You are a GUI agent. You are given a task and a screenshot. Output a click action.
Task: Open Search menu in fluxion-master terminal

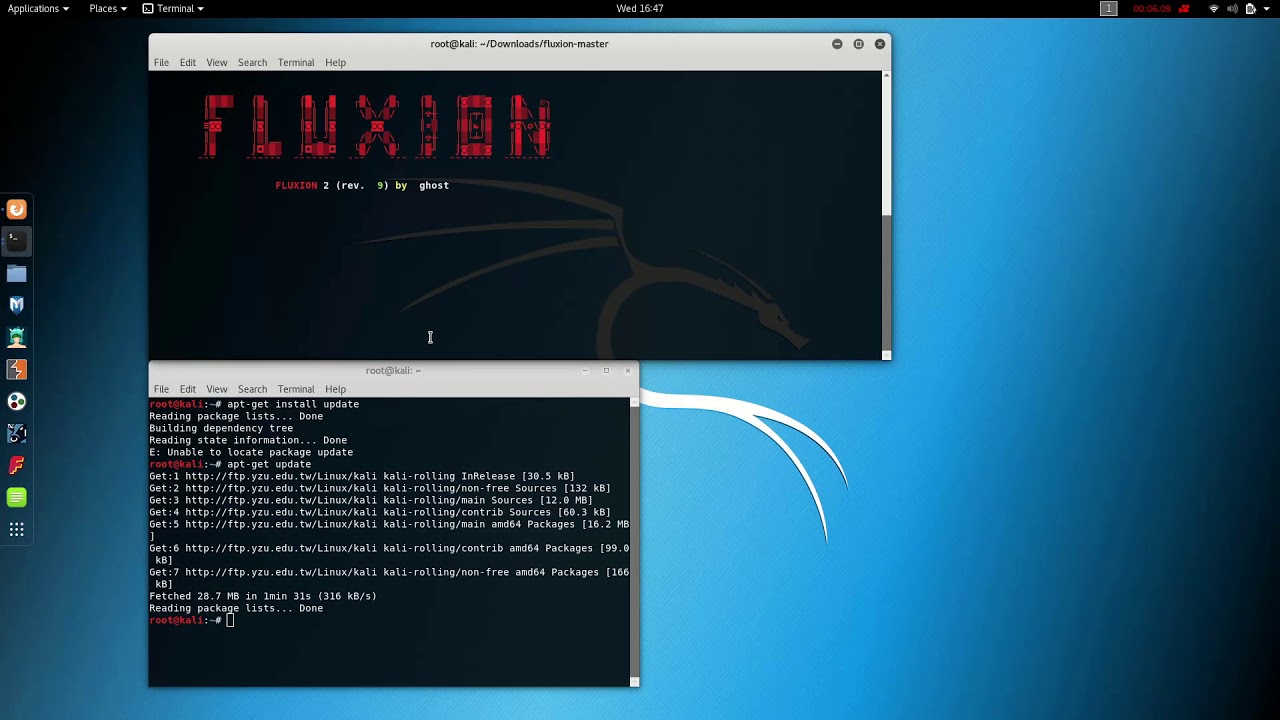[x=252, y=62]
